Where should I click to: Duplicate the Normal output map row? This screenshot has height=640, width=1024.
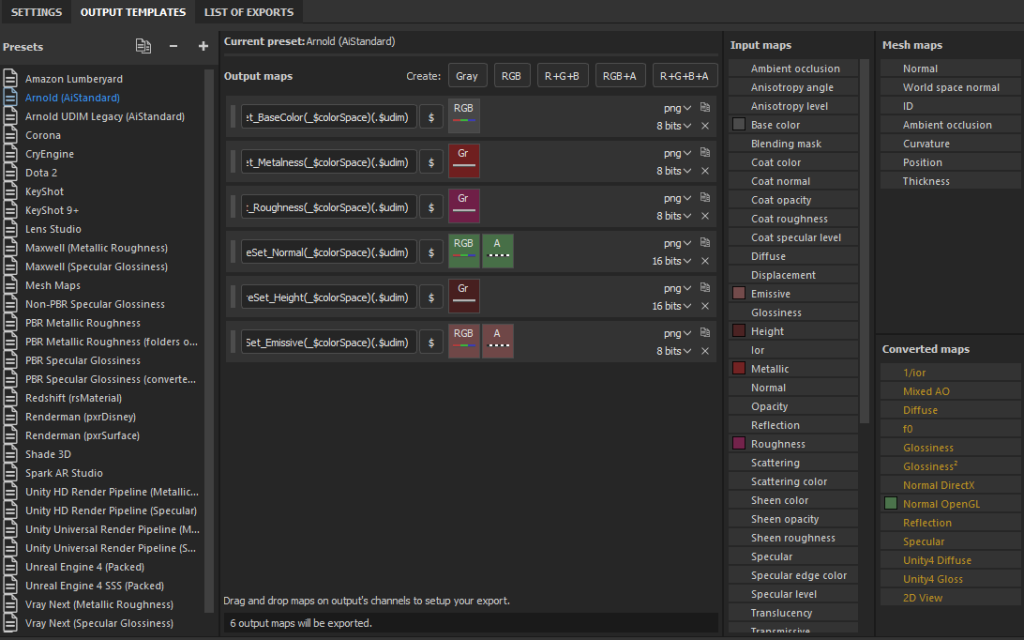tap(705, 242)
